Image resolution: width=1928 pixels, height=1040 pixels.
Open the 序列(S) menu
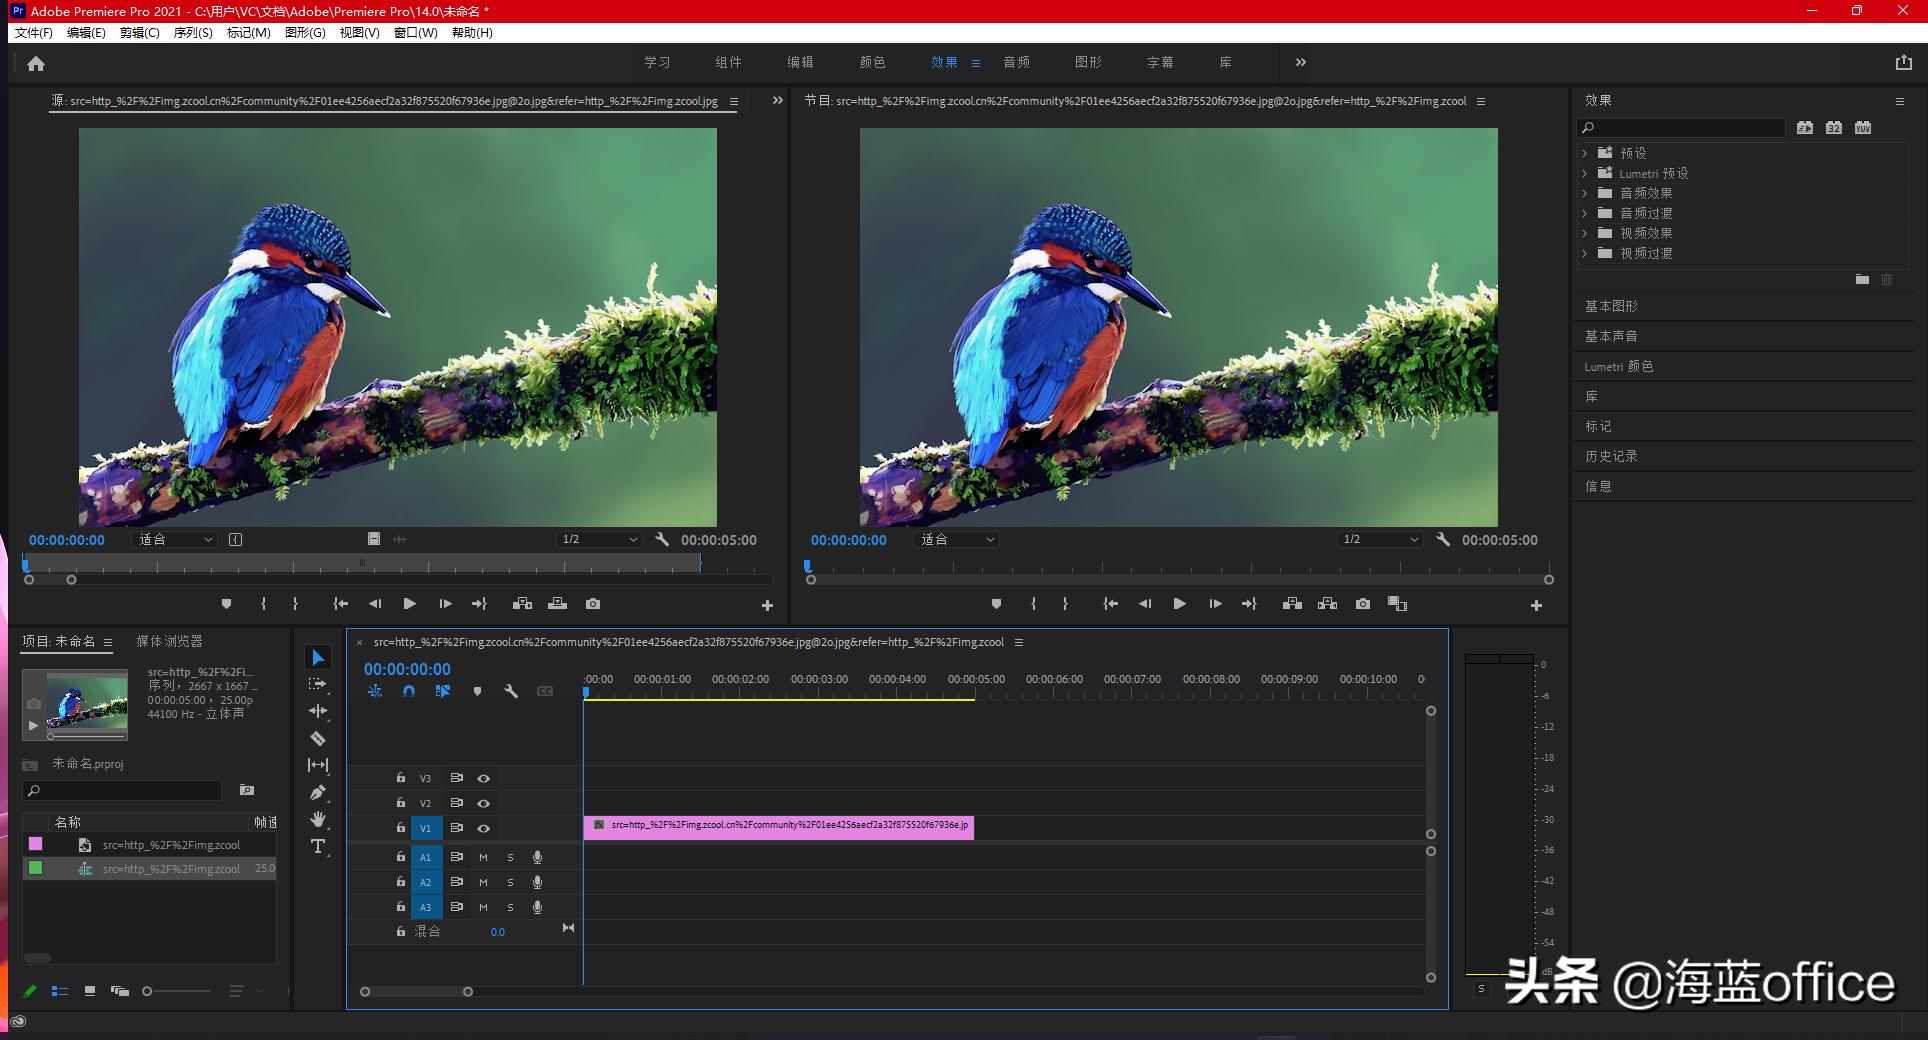tap(192, 33)
